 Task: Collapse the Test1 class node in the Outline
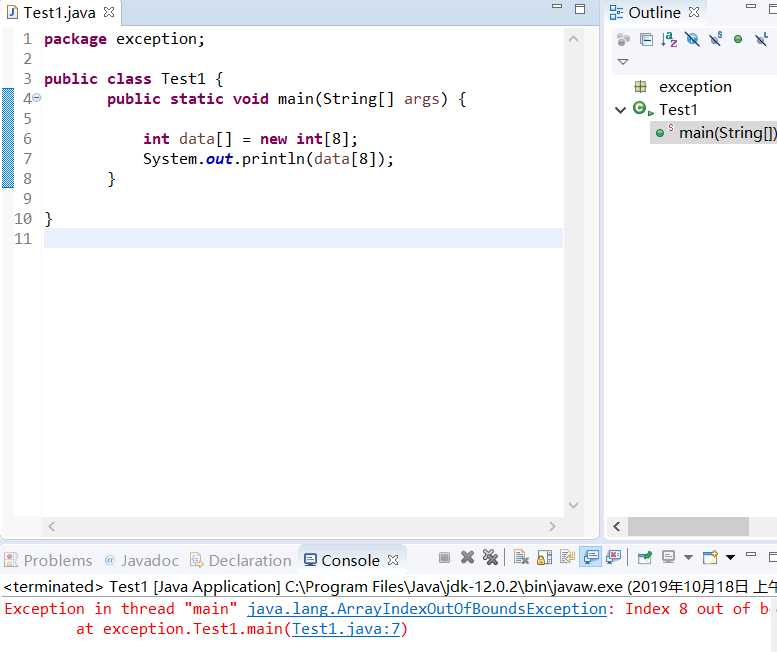coord(620,109)
